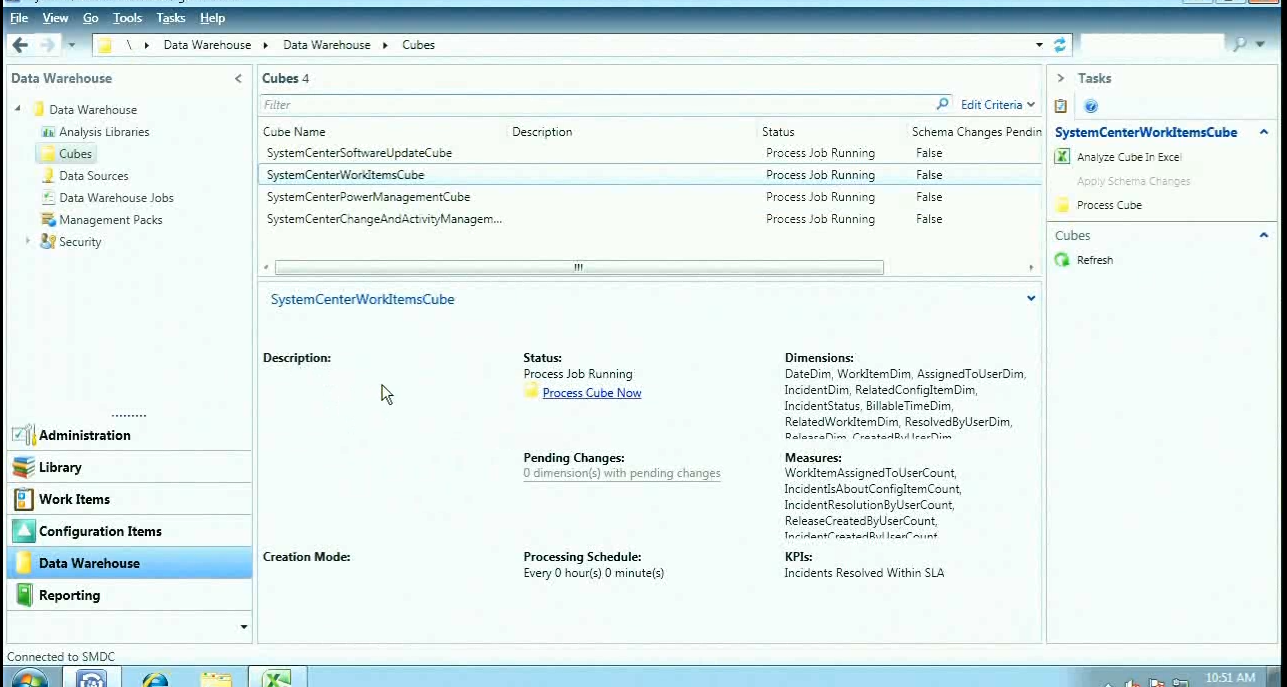Collapse the Data Warehouse tree root

pyautogui.click(x=18, y=109)
